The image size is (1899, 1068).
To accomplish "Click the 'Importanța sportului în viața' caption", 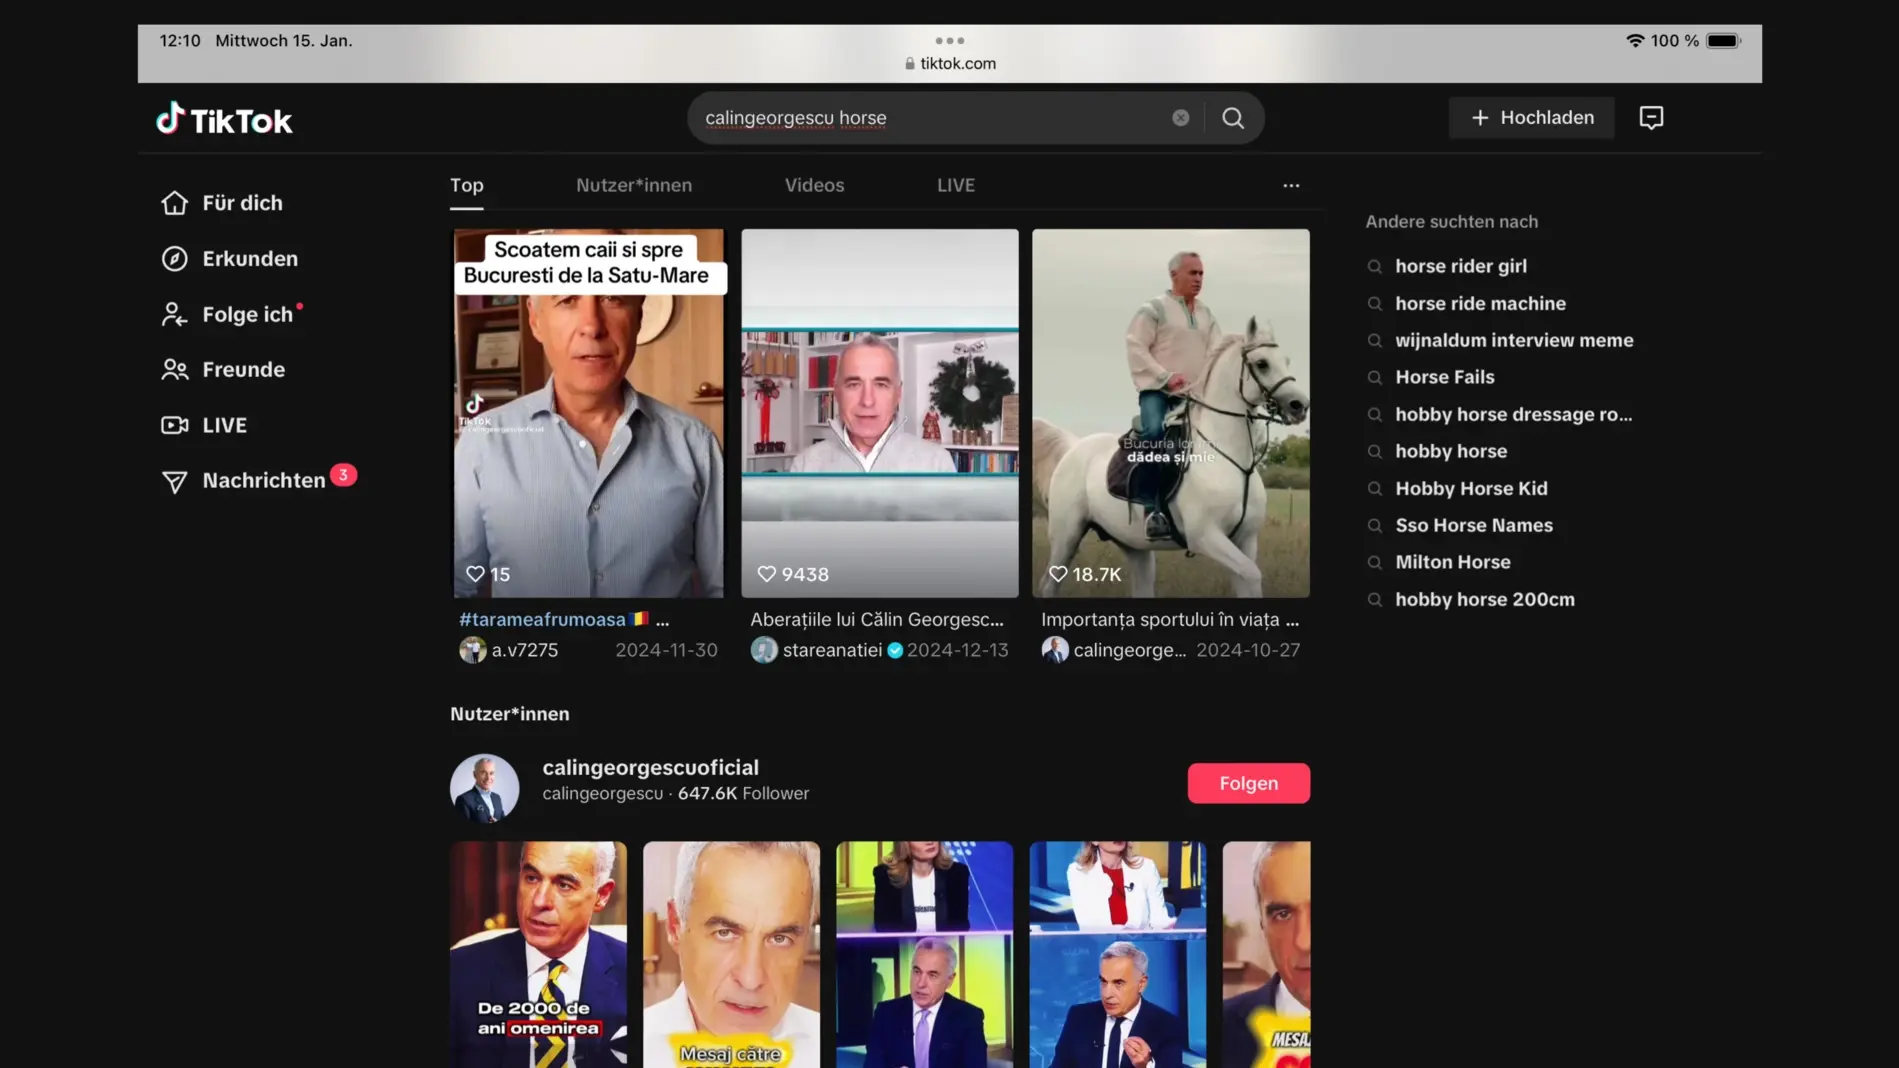I will point(1170,620).
